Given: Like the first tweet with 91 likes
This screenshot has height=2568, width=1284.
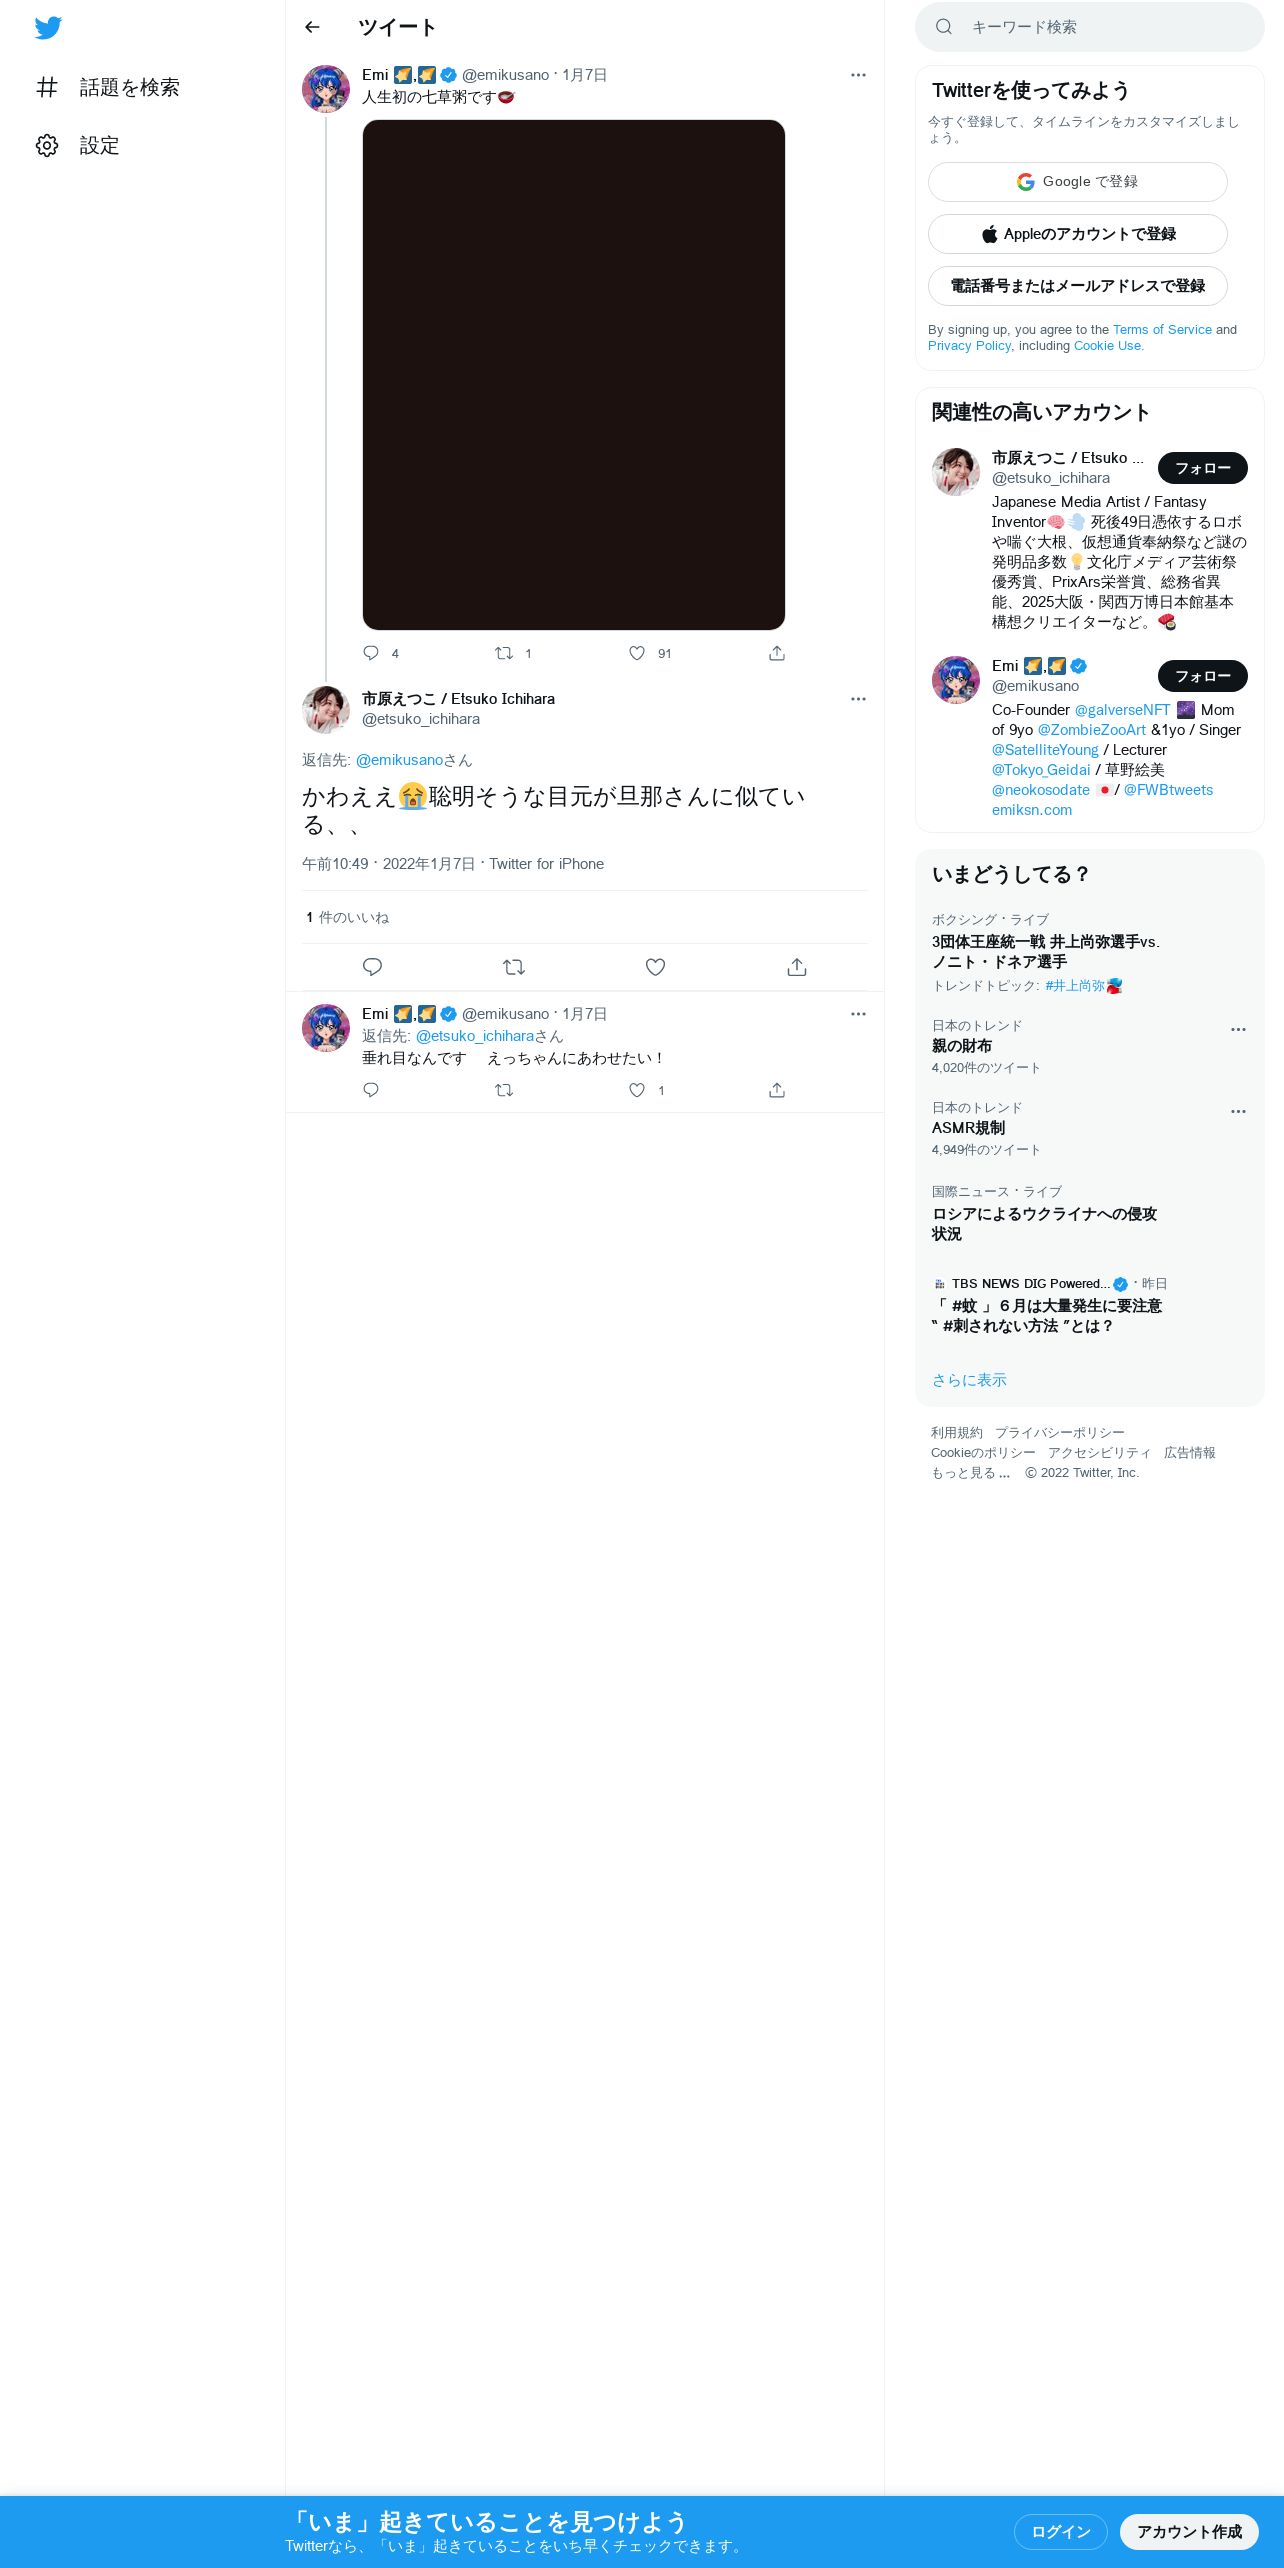Looking at the screenshot, I should click(637, 653).
